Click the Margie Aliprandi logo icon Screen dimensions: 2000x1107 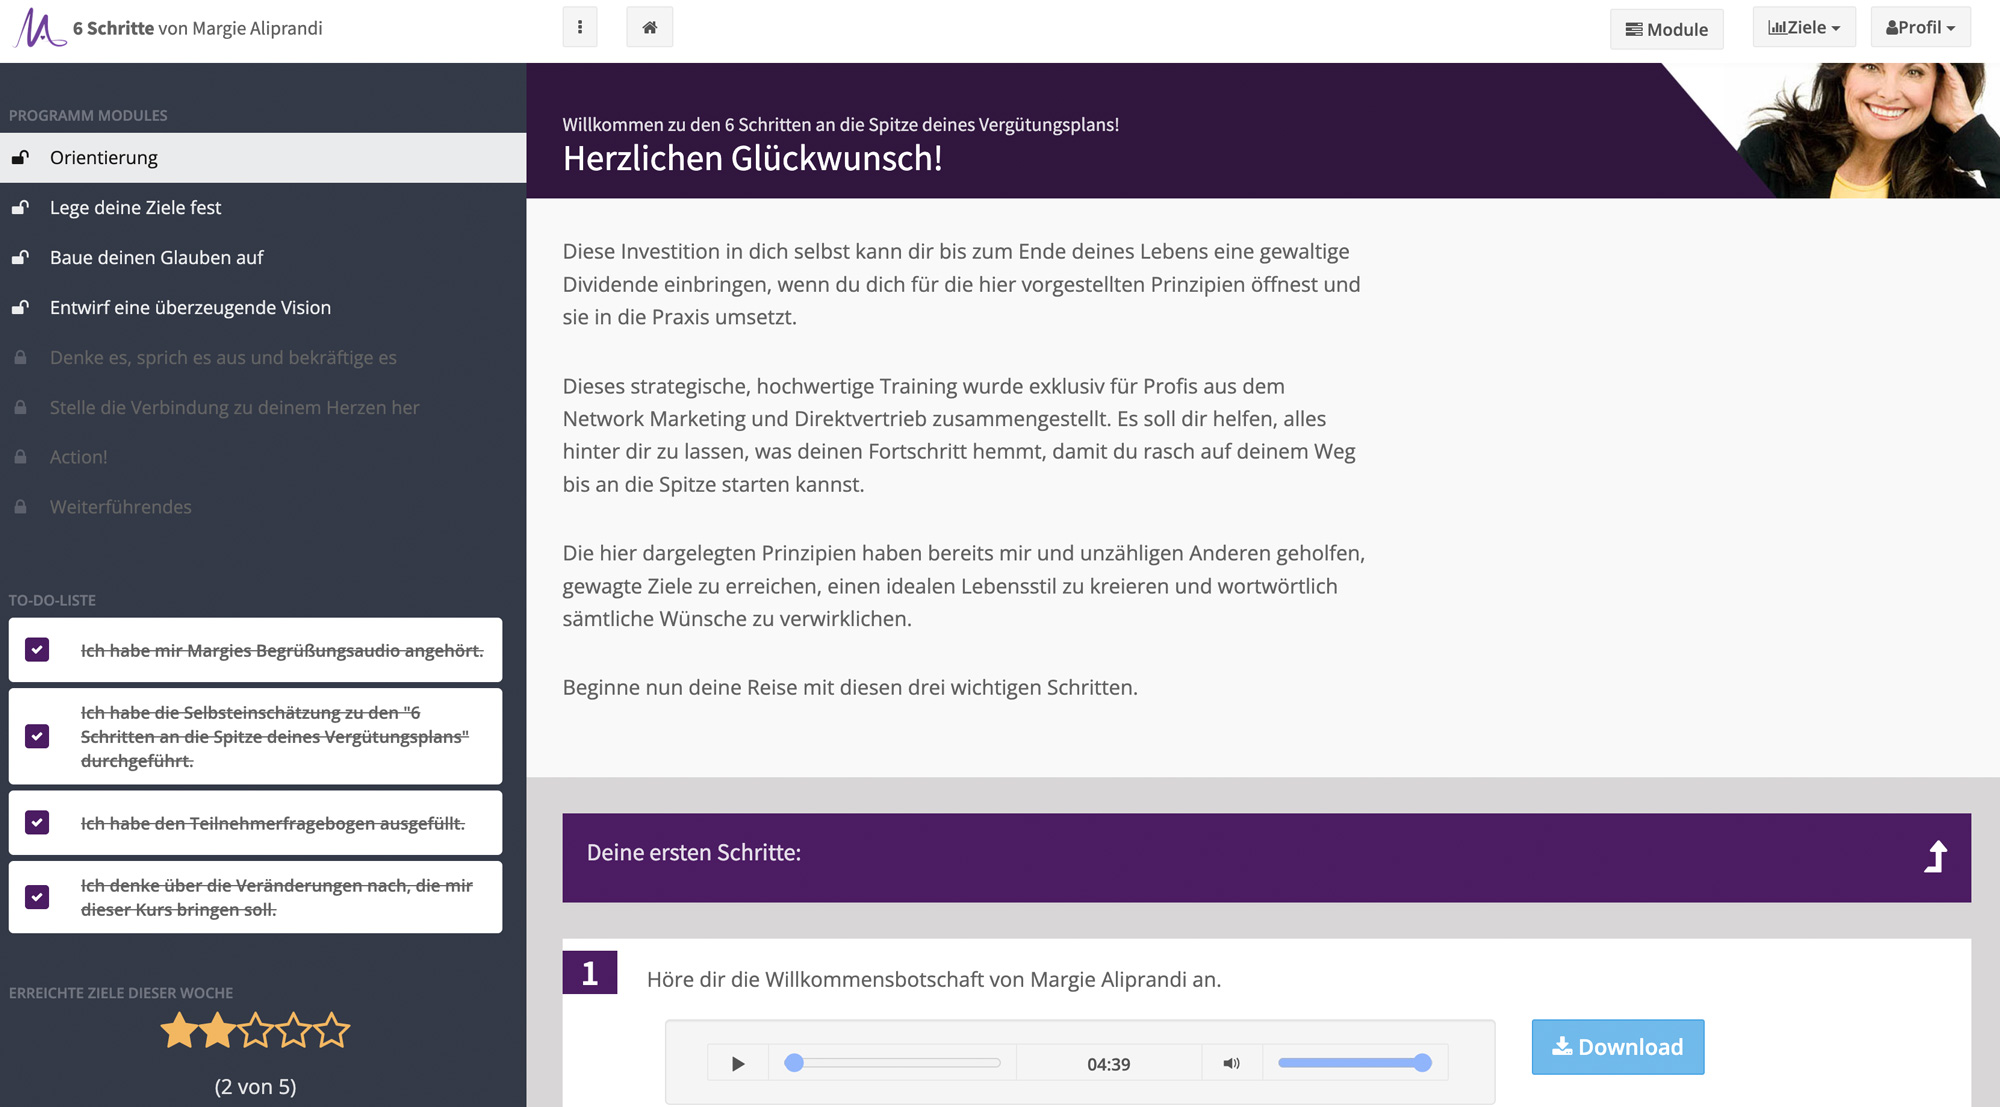[x=39, y=27]
